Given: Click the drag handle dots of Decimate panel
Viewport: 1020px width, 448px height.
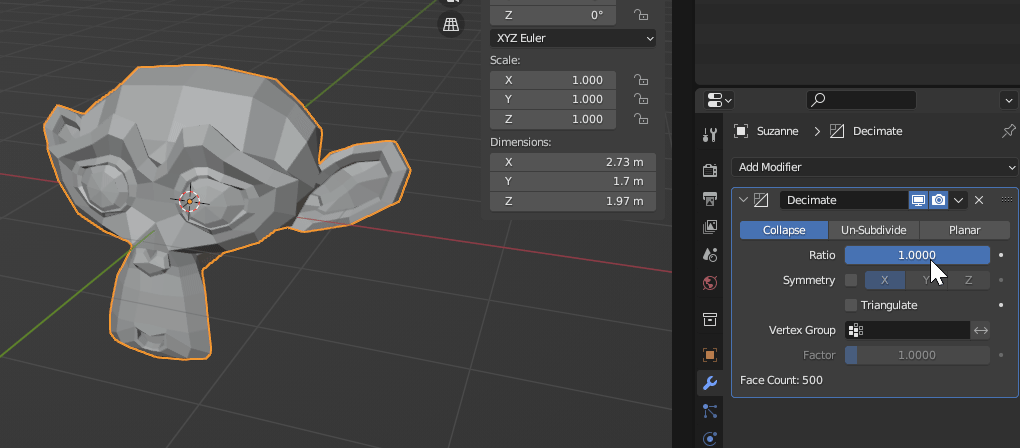Looking at the screenshot, I should pyautogui.click(x=1008, y=200).
